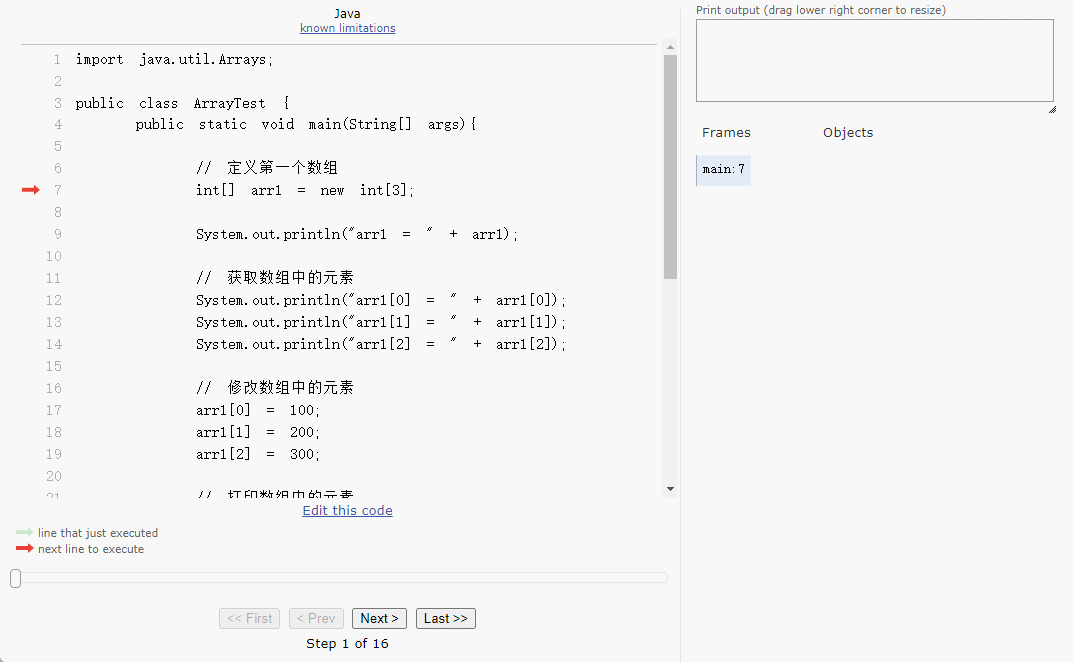Open the known limitations link
1073x662 pixels.
(347, 28)
